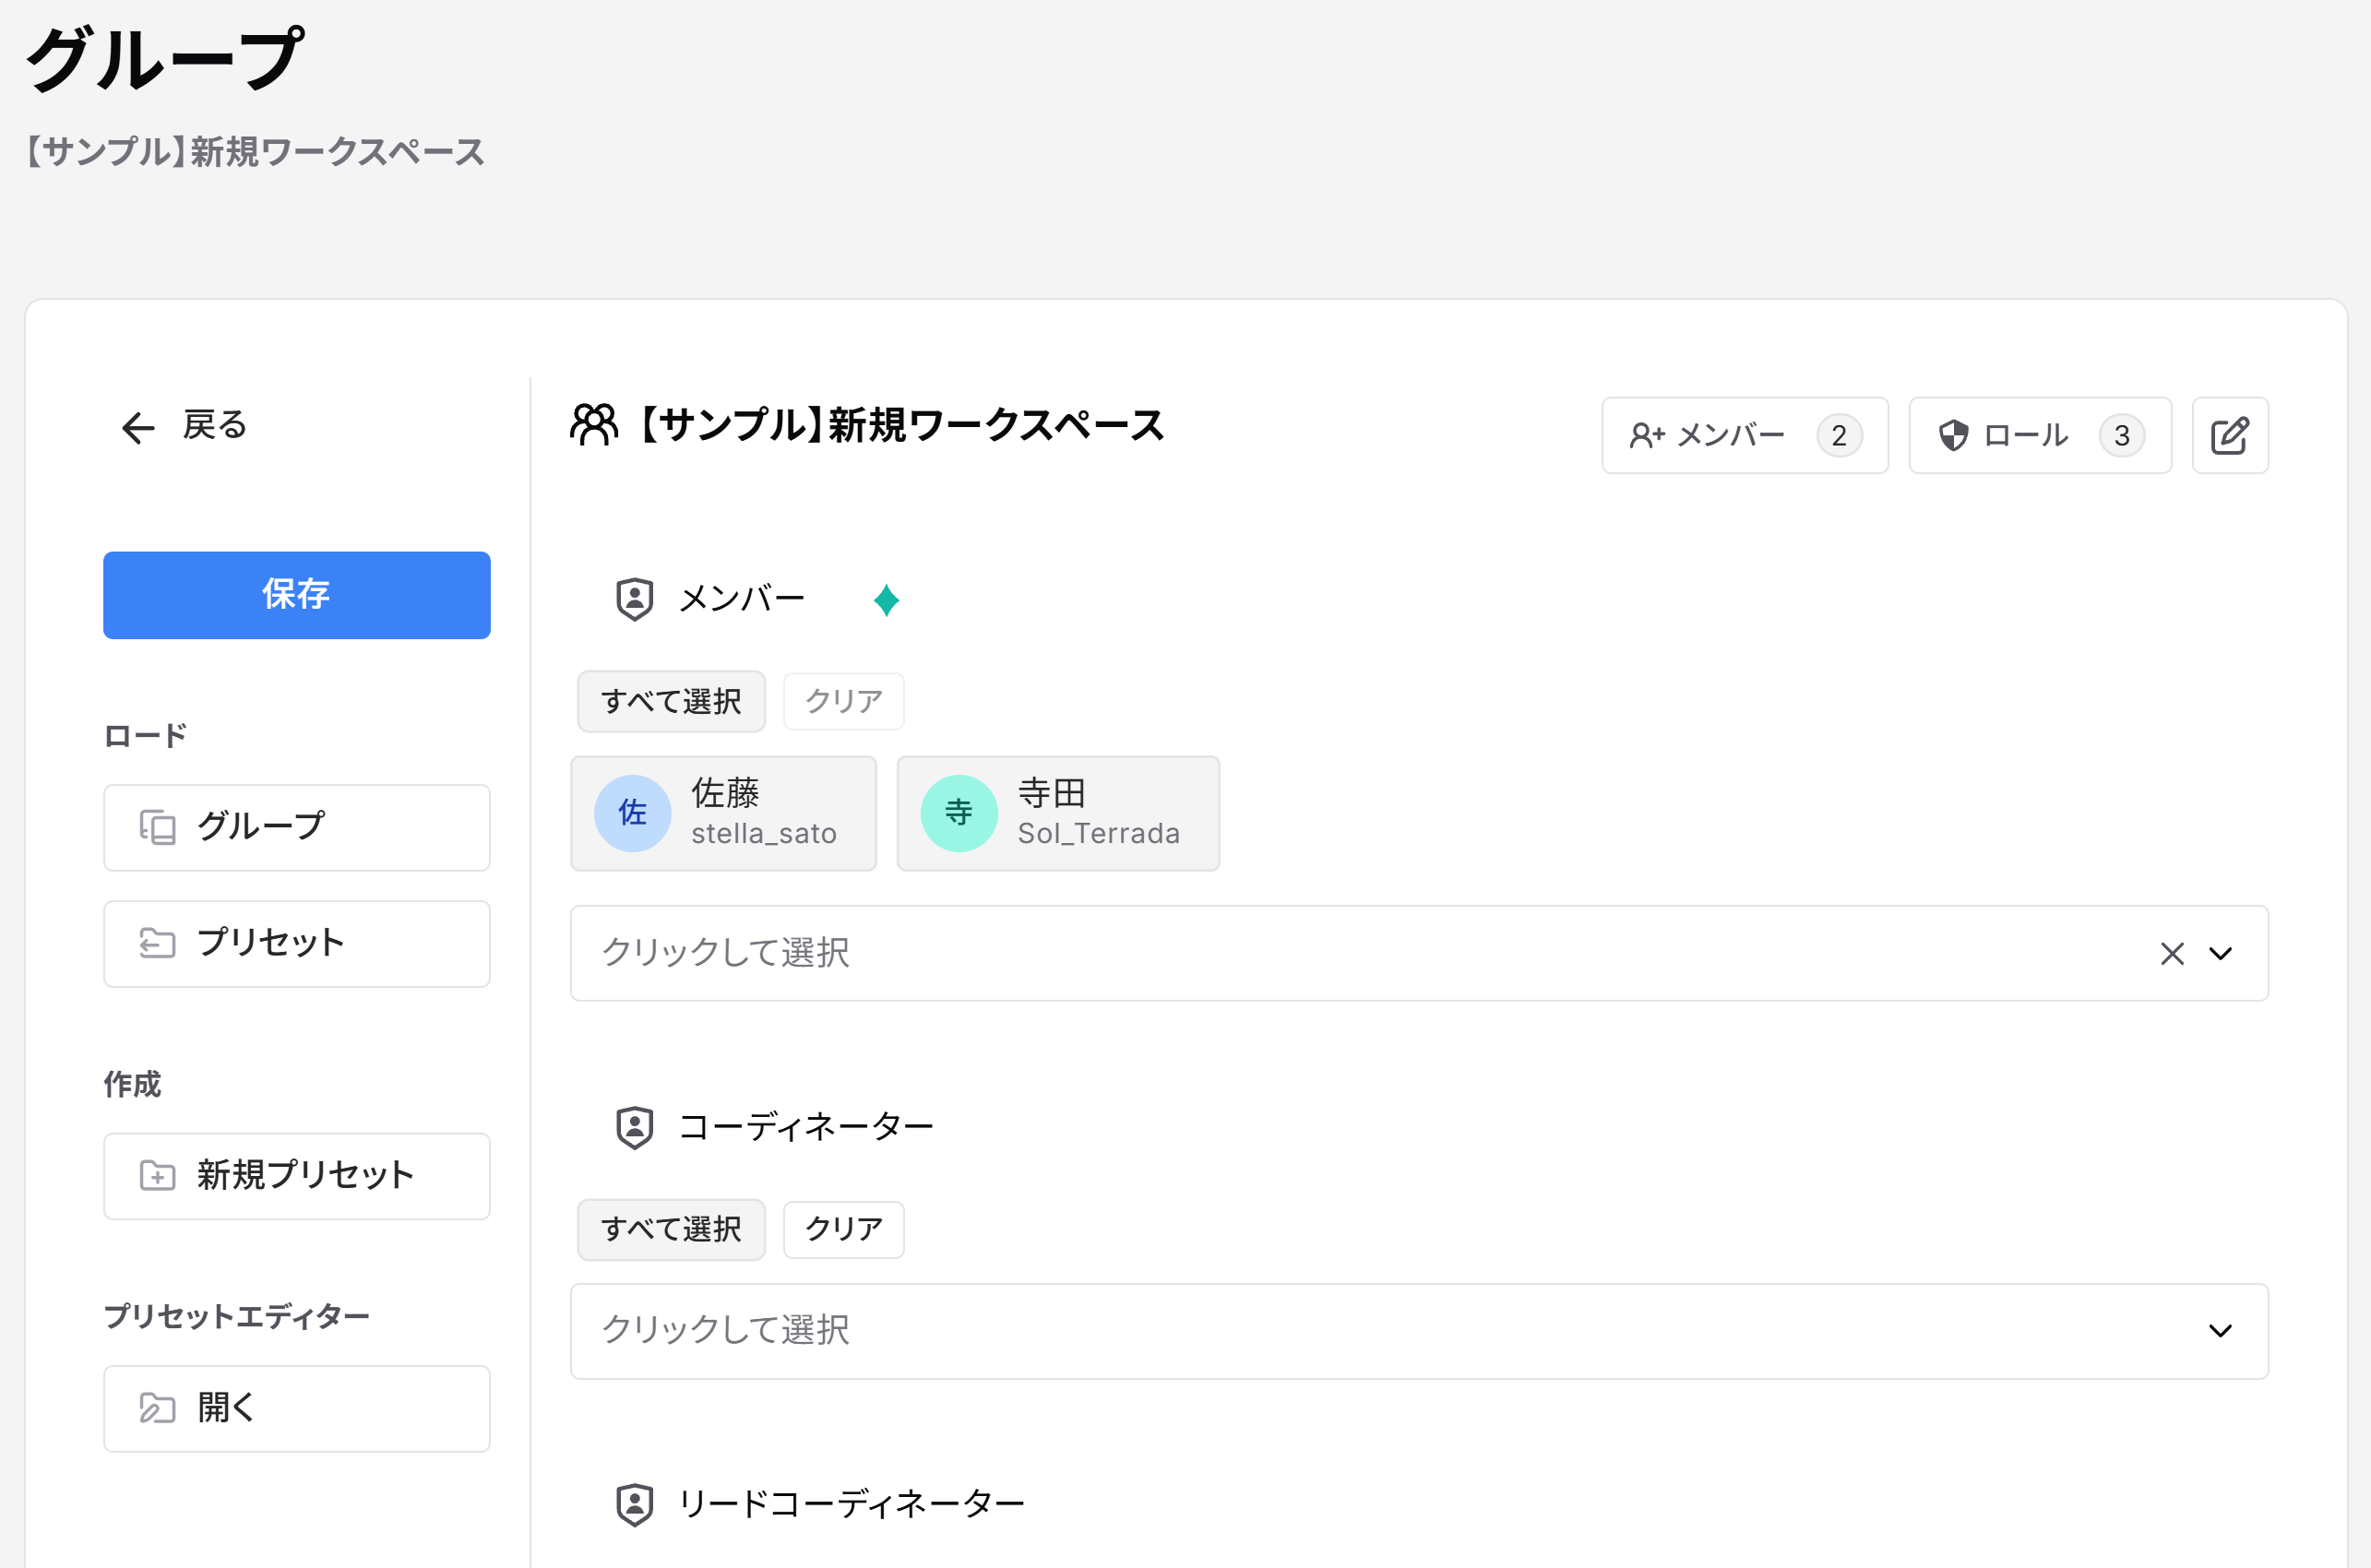Clear selections with the X in member field
The height and width of the screenshot is (1568, 2371).
click(x=2171, y=952)
